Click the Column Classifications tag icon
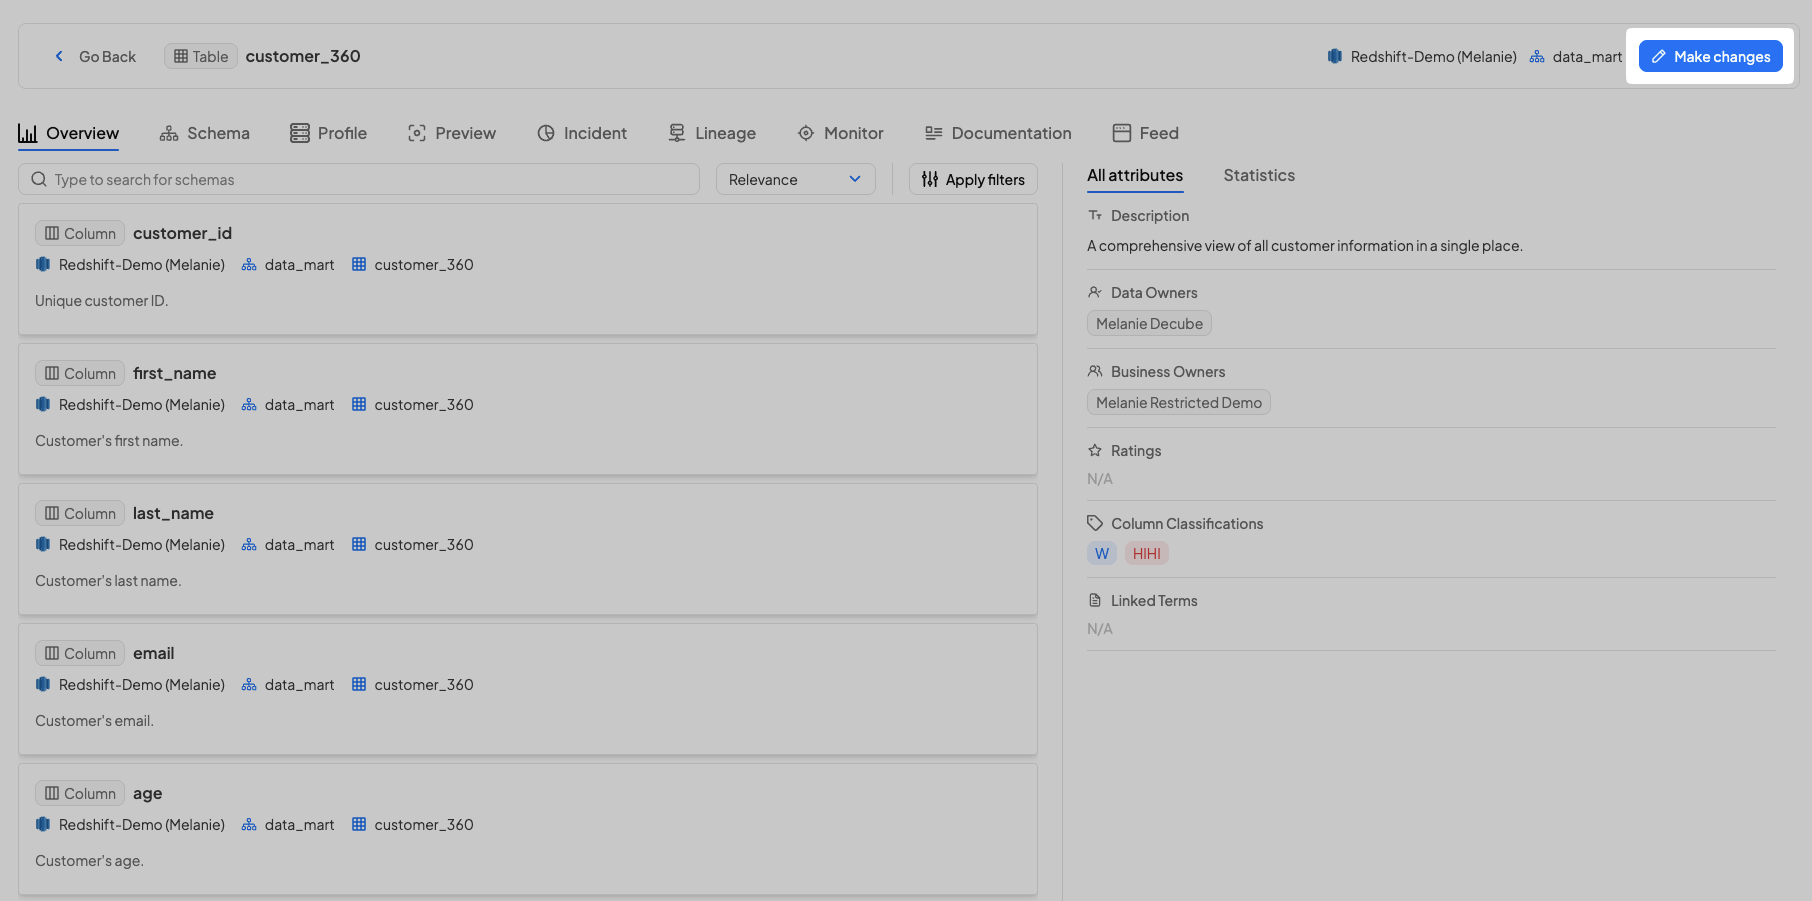 (1095, 523)
